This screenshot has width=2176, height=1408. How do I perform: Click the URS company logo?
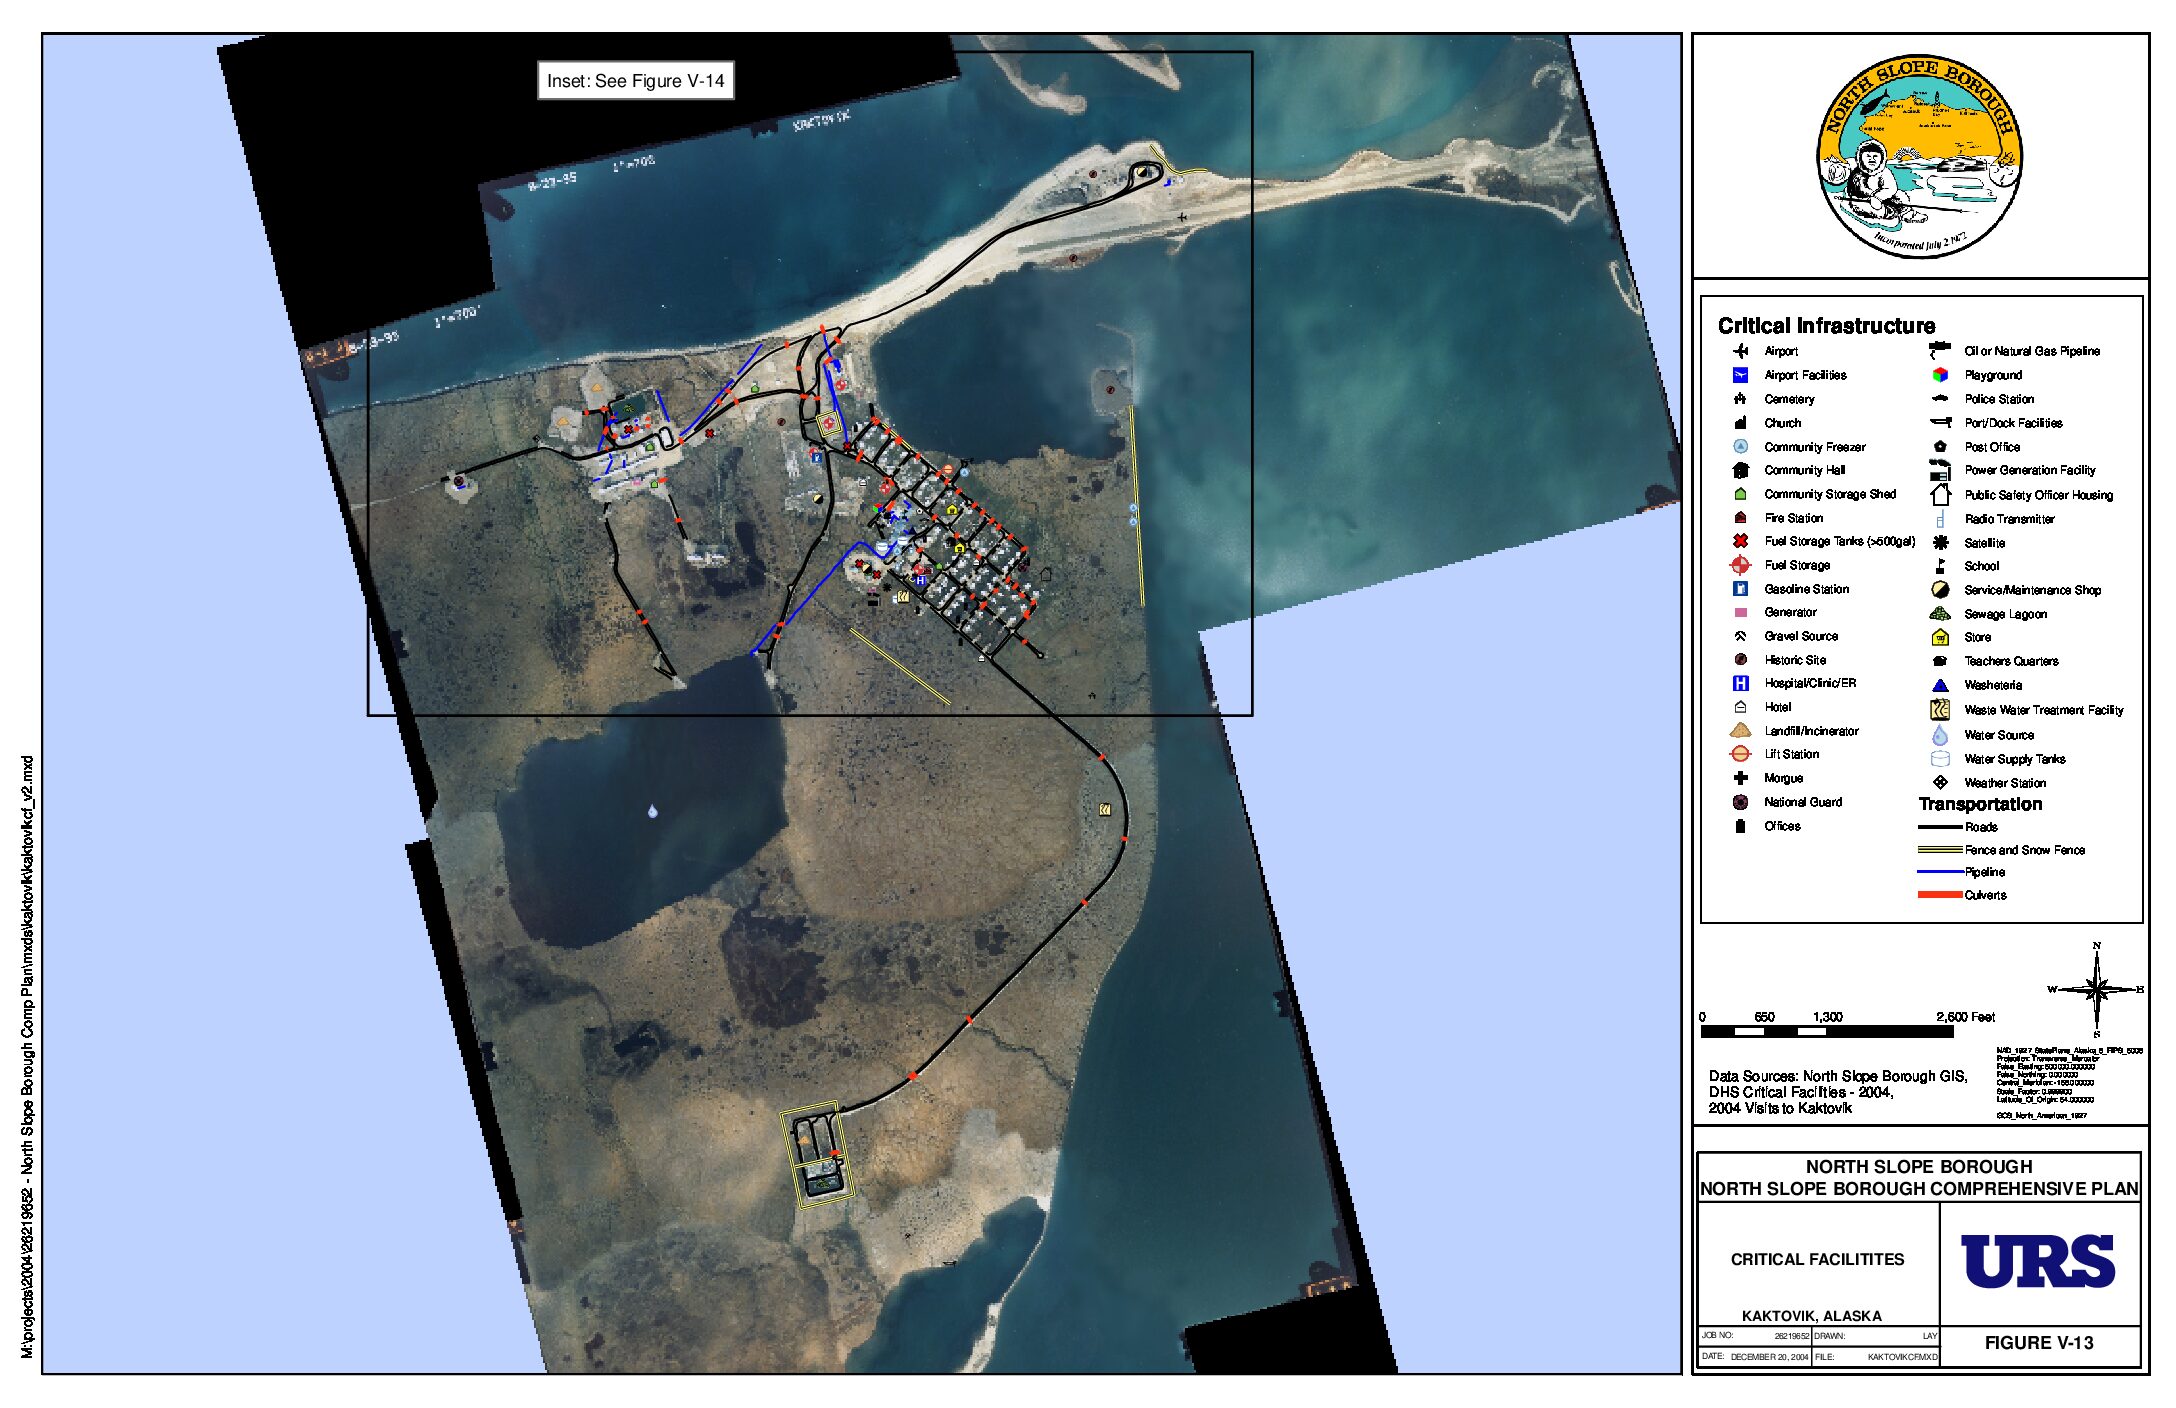coord(2038,1261)
